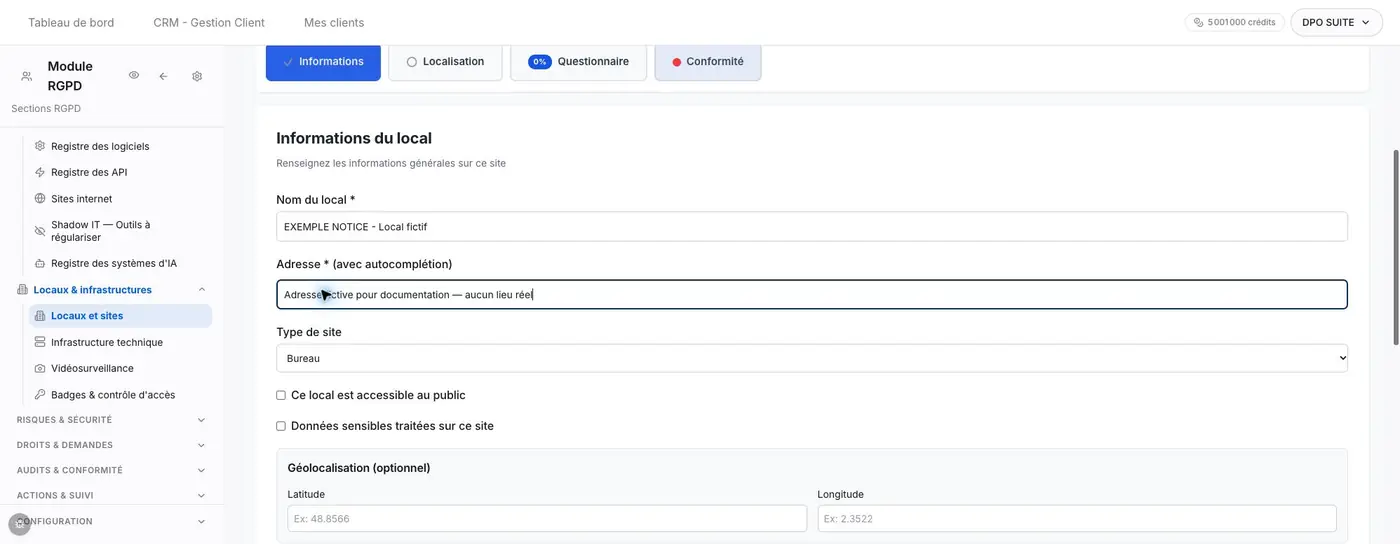This screenshot has width=1400, height=544.
Task: Click the server icon of Infrastructure technique
Action: (x=40, y=342)
